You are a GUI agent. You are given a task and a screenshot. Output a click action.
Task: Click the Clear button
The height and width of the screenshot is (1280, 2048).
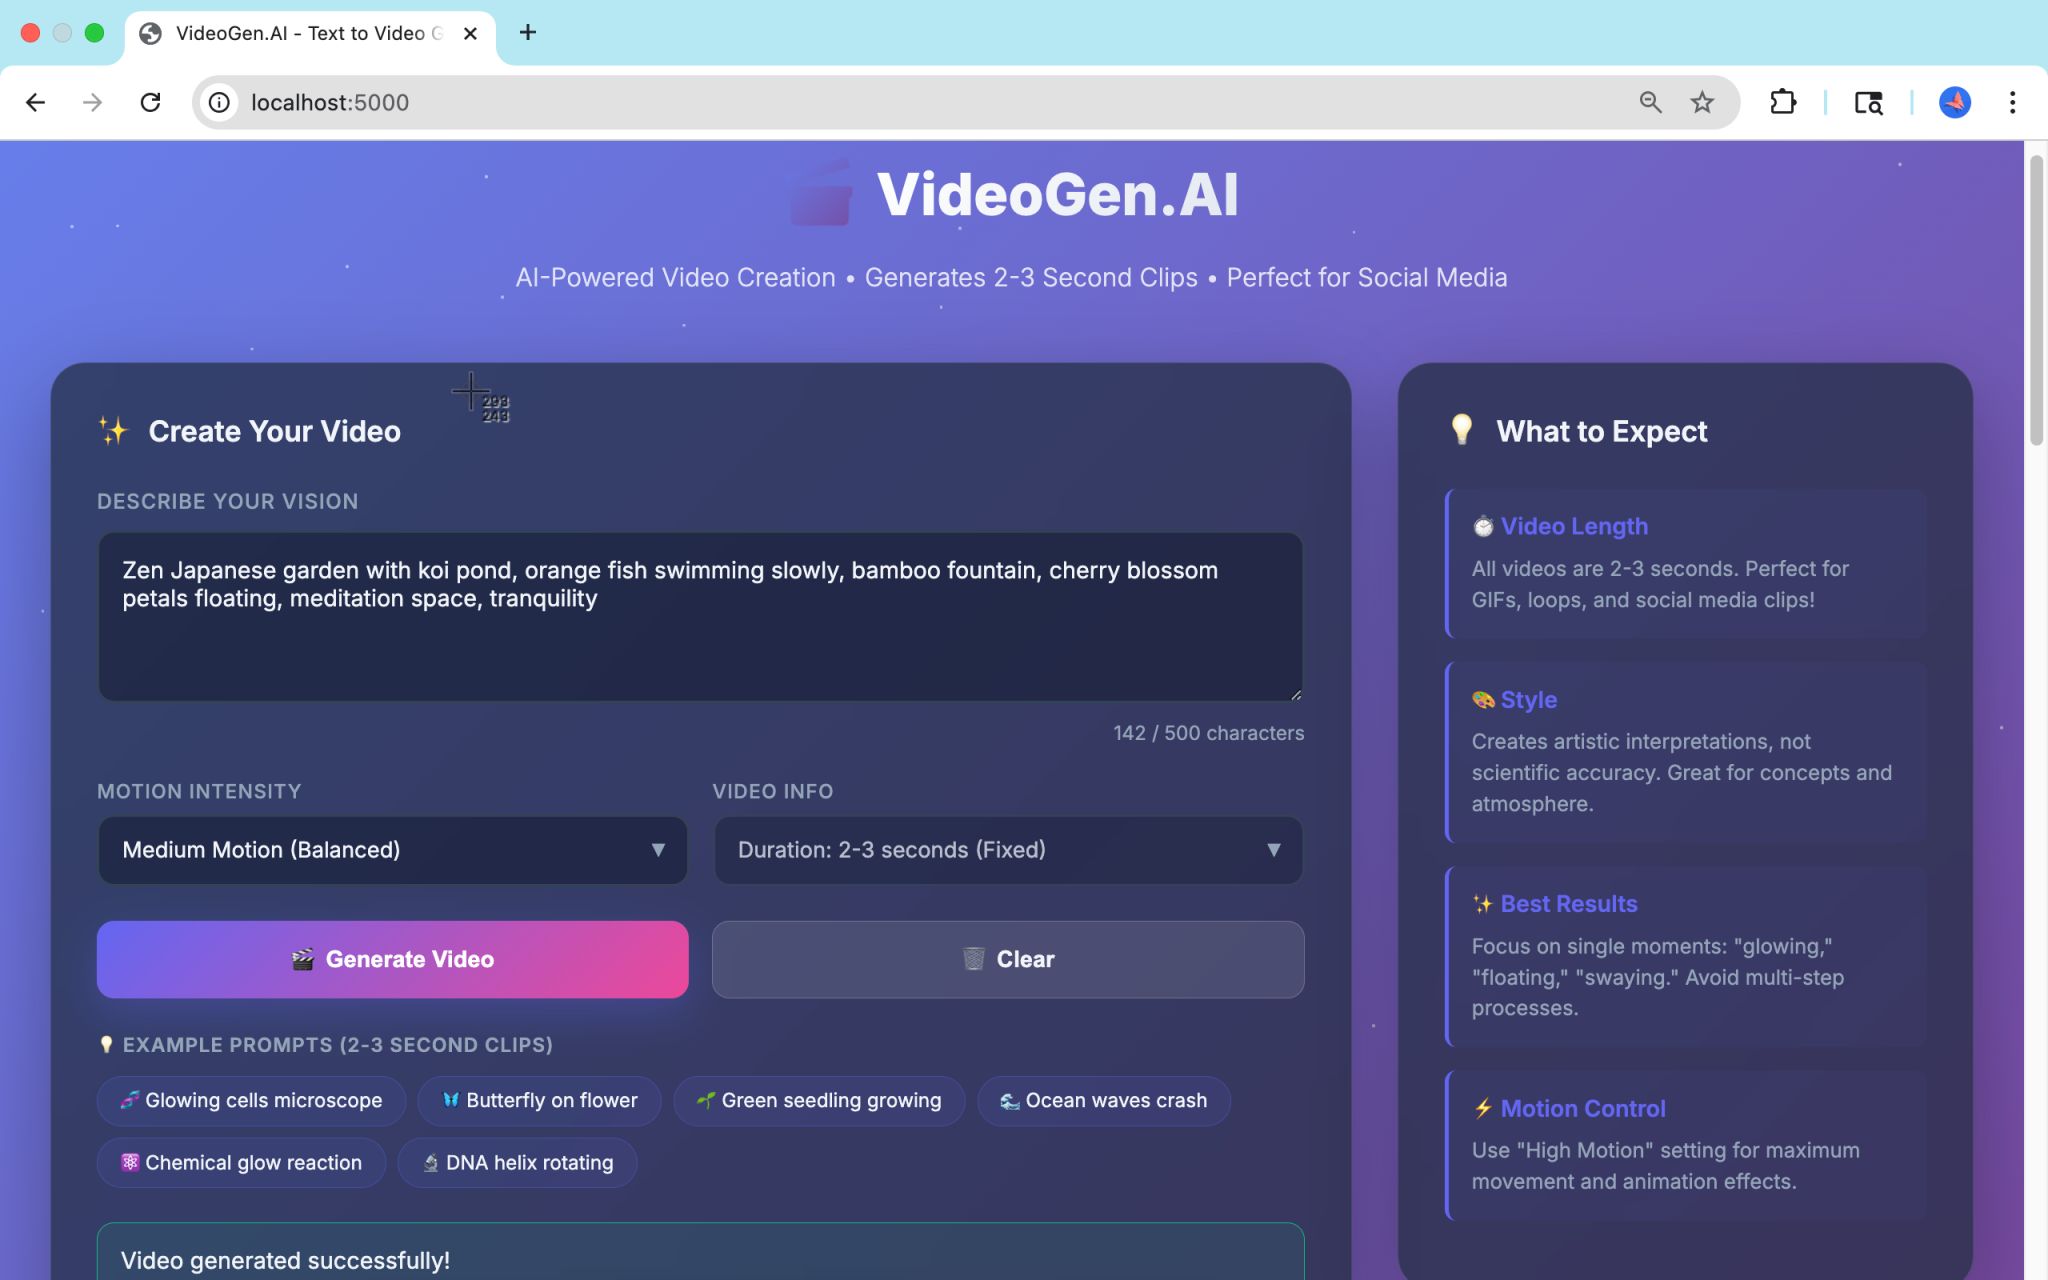pos(1006,959)
